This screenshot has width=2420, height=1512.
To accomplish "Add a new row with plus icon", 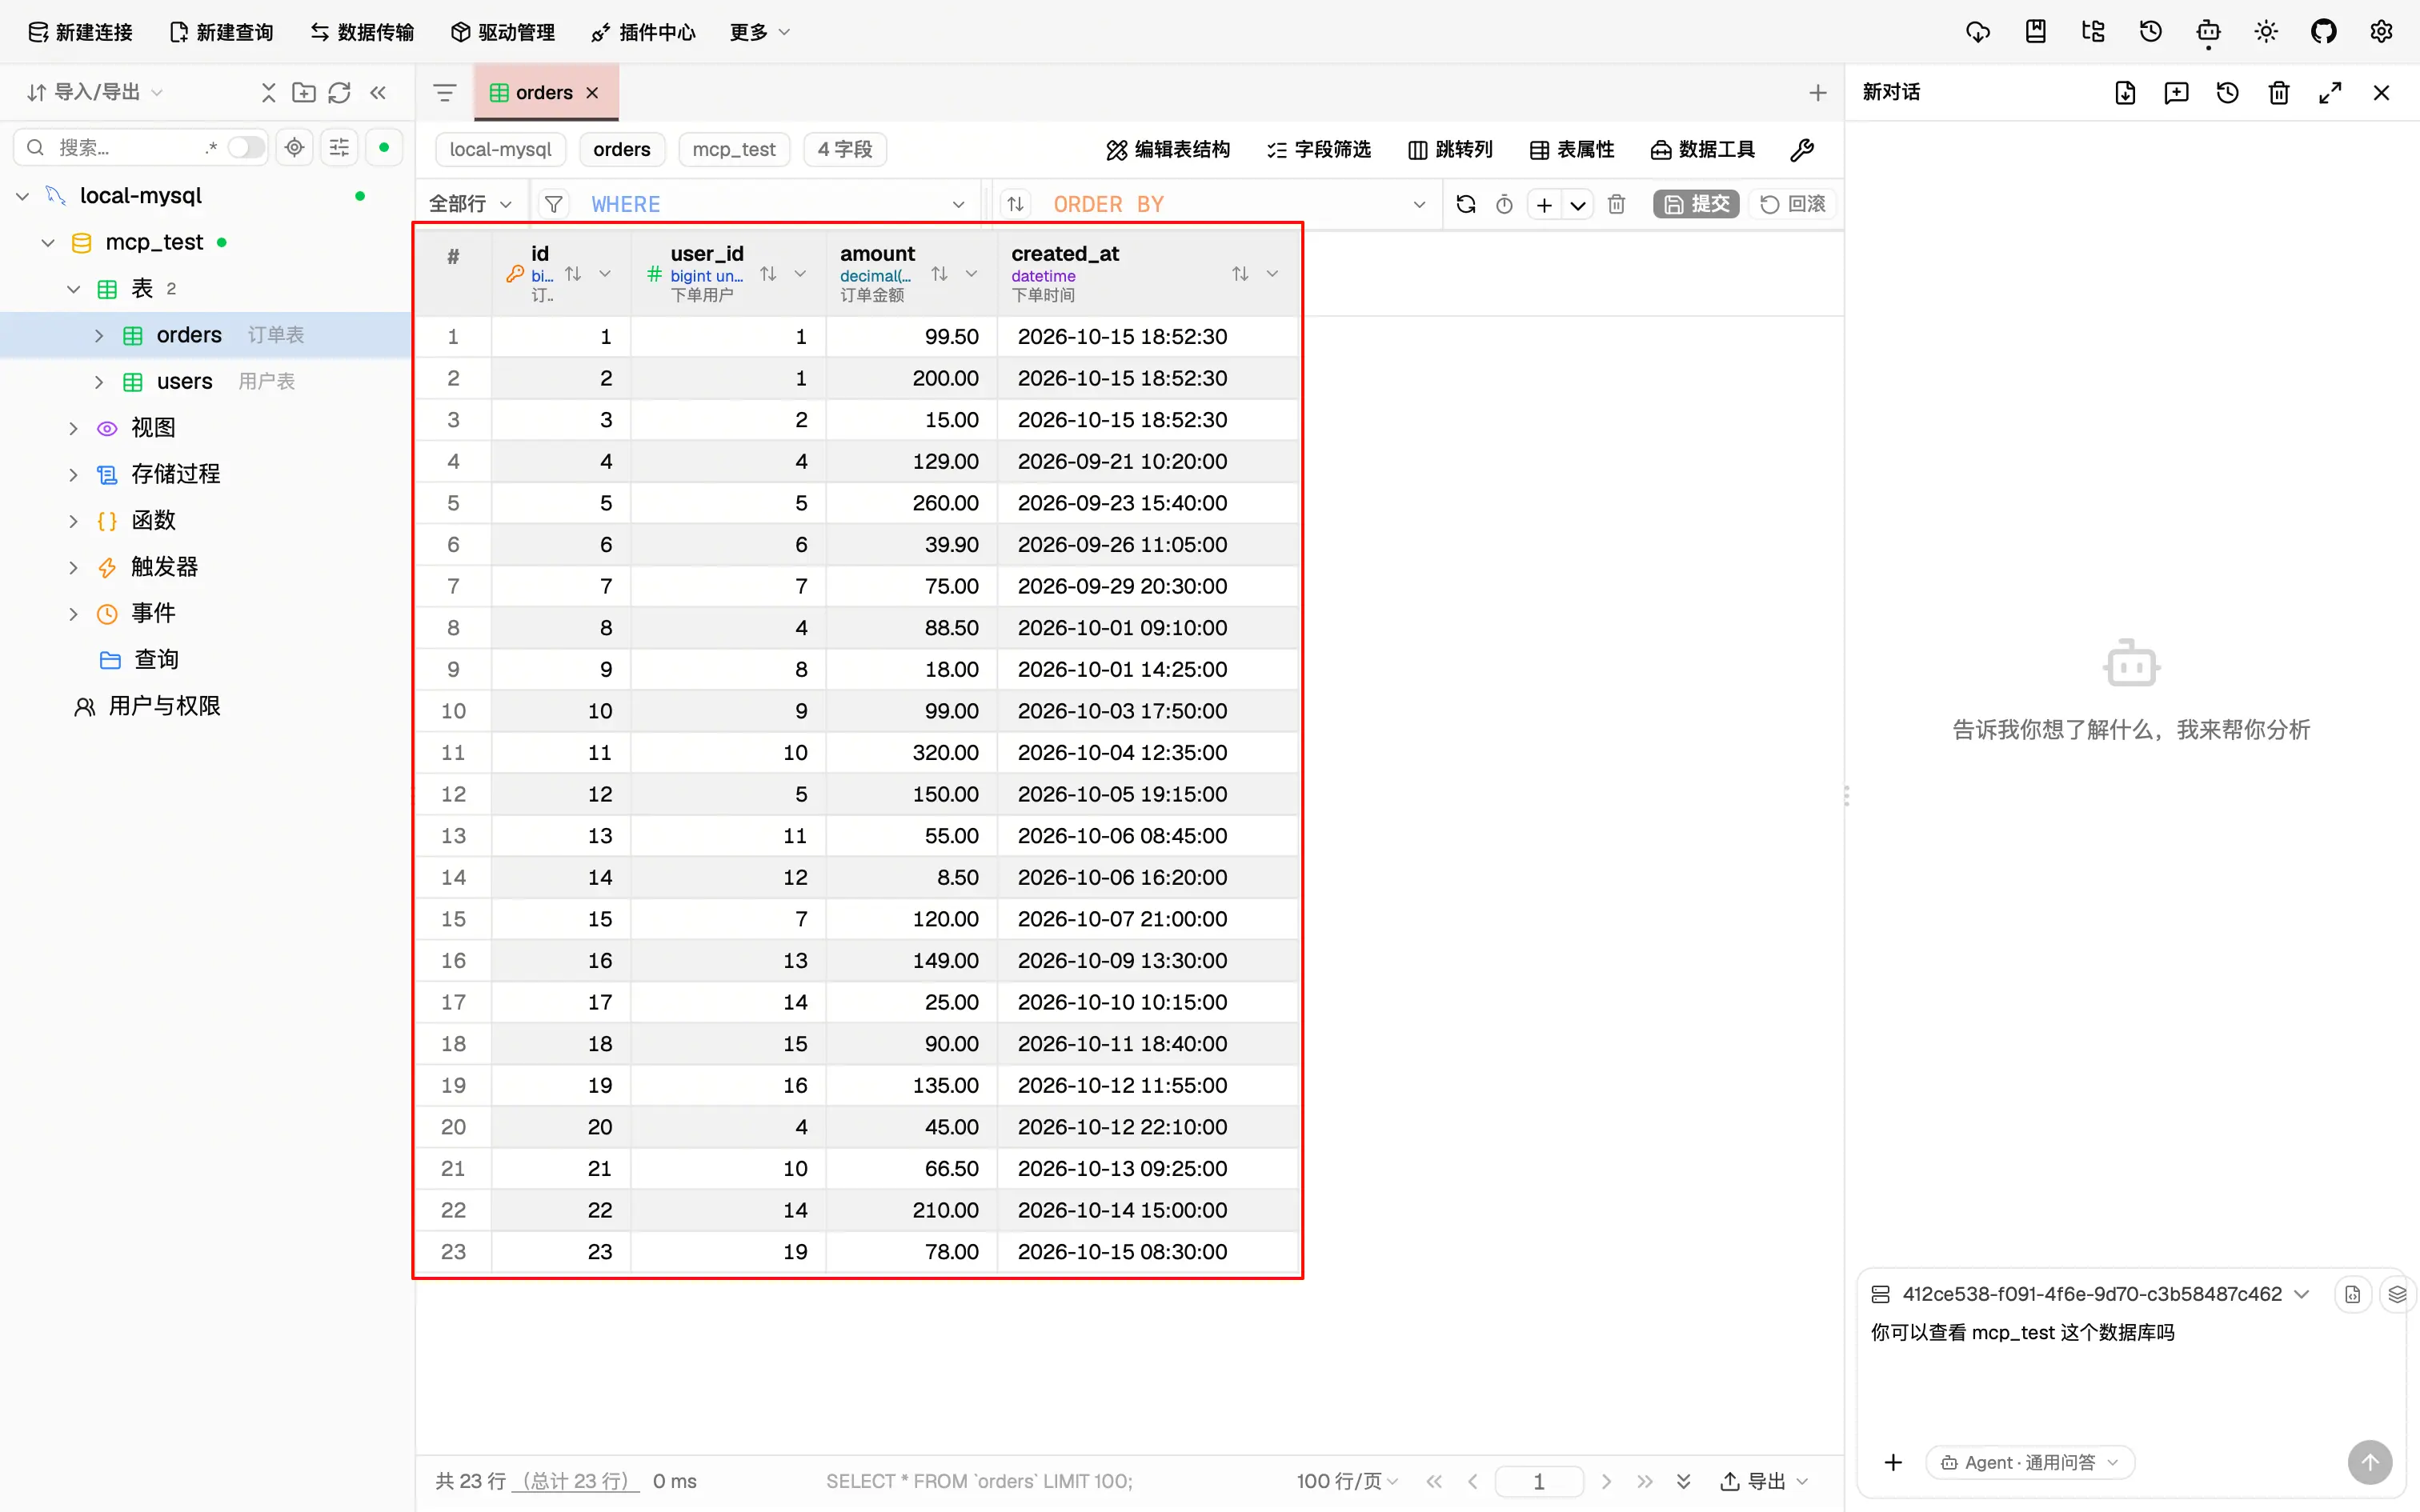I will click(x=1544, y=204).
